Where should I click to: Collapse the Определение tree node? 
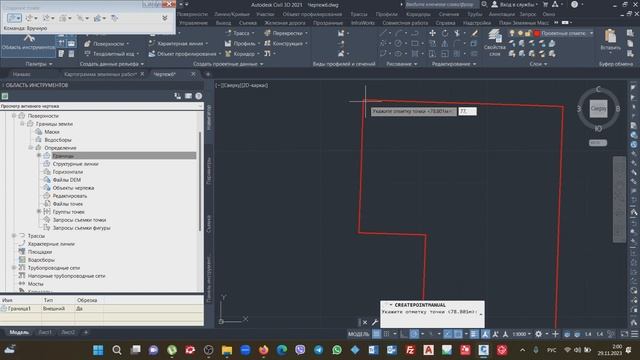31,148
